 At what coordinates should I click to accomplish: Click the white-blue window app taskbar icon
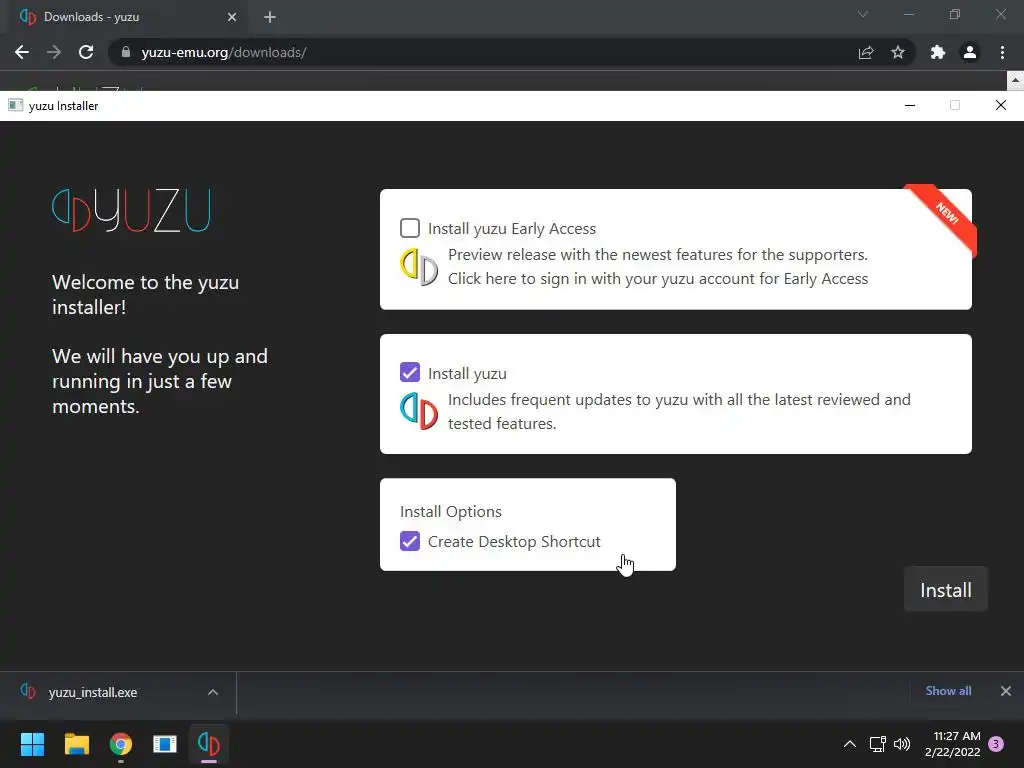(165, 744)
